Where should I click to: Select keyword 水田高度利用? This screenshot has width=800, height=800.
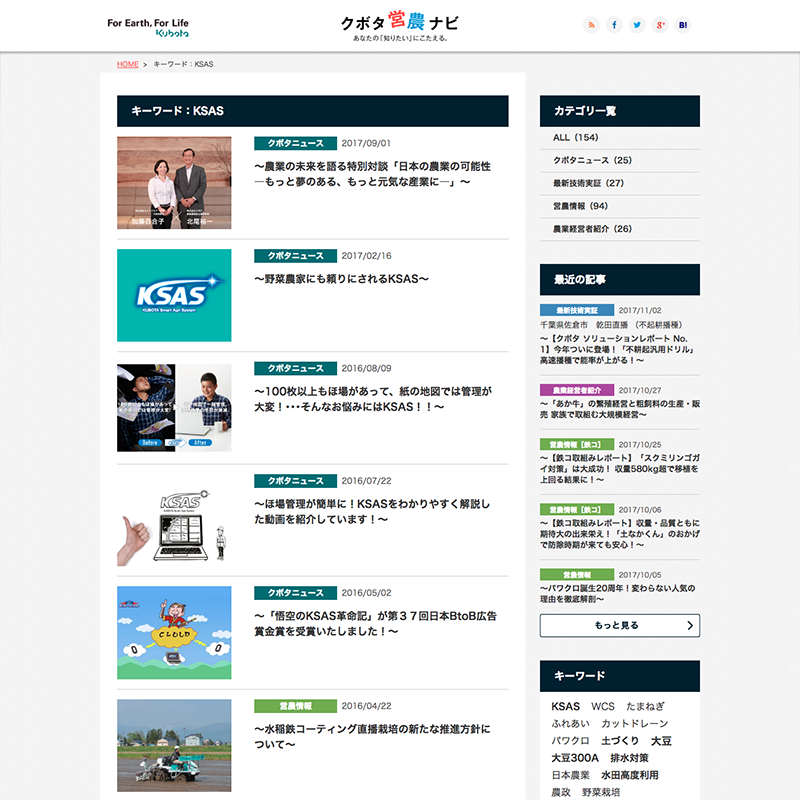click(630, 776)
